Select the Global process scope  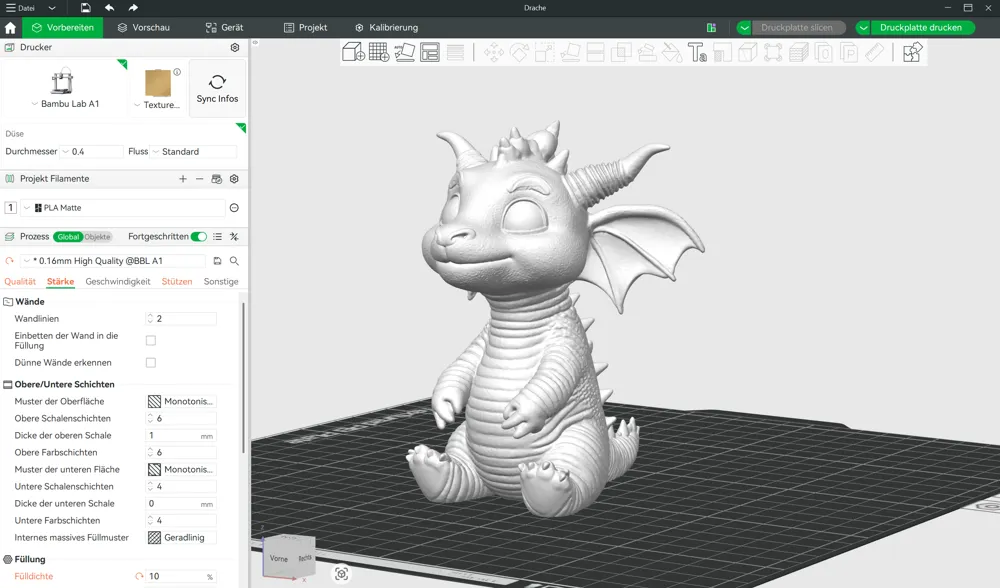coord(68,237)
